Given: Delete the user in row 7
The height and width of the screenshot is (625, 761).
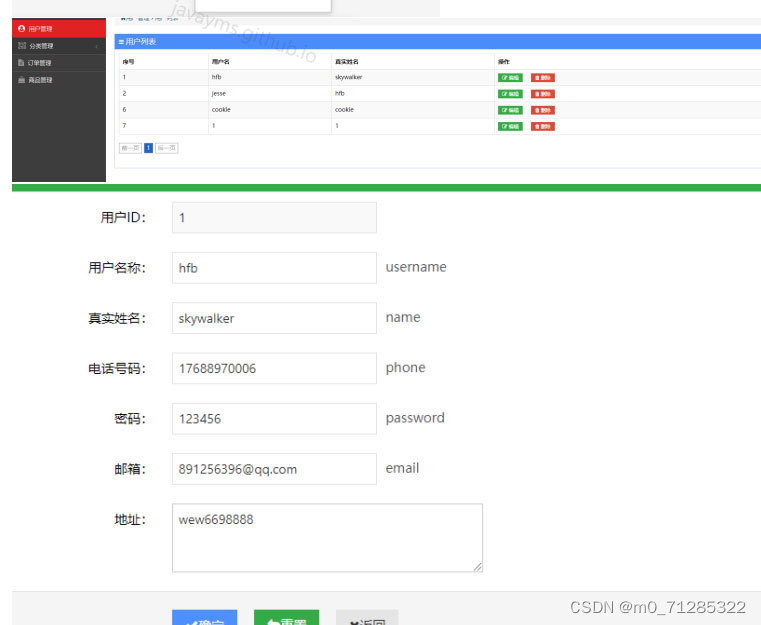Looking at the screenshot, I should (x=543, y=127).
